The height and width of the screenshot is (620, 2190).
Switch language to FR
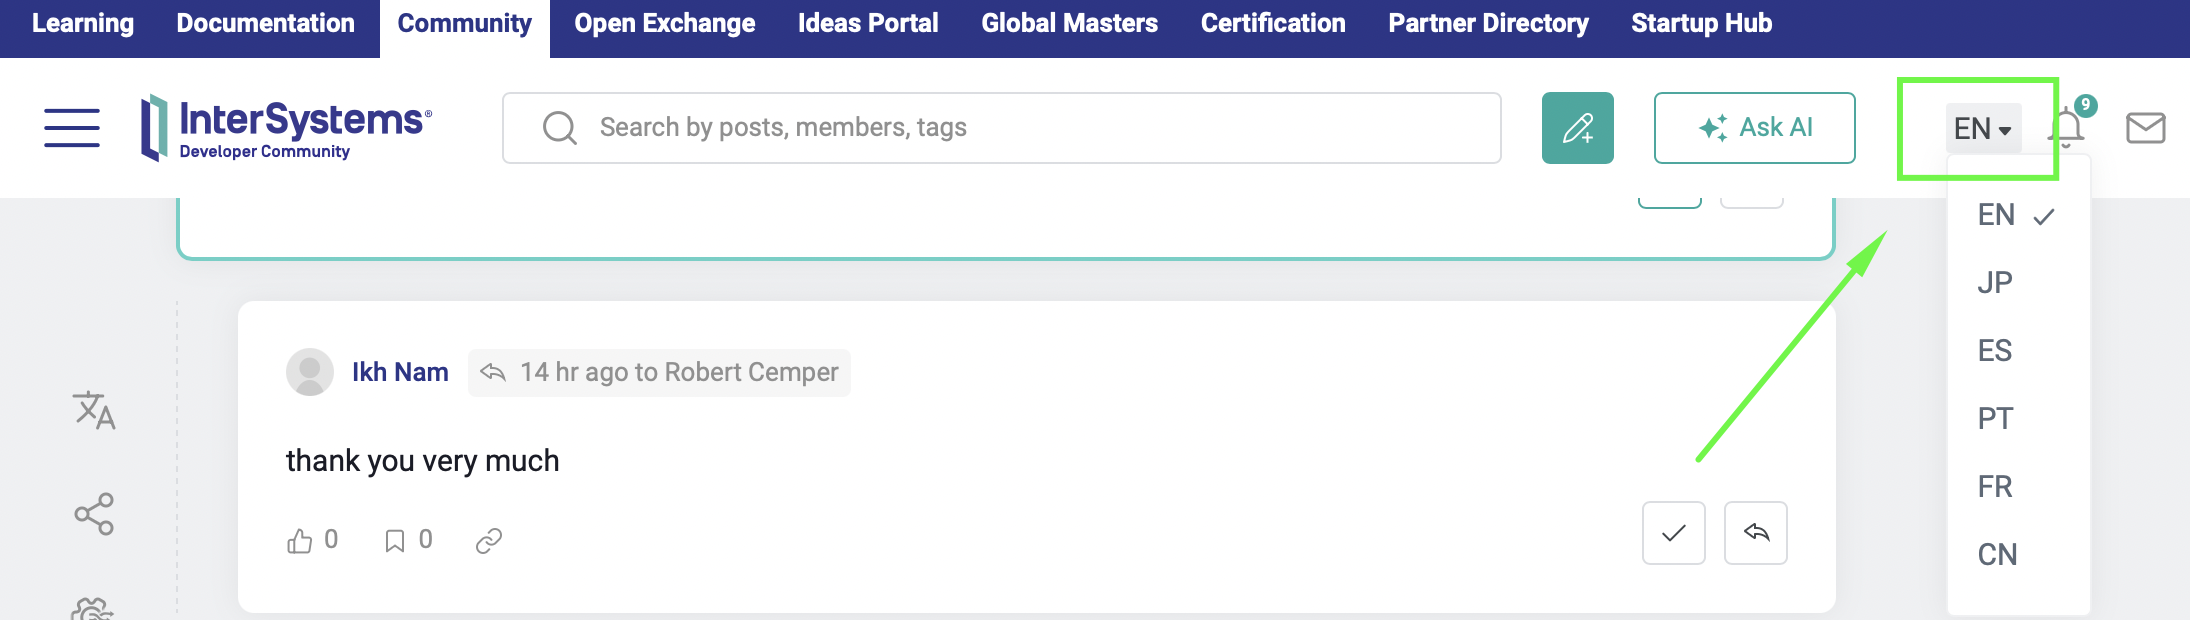click(x=1995, y=487)
